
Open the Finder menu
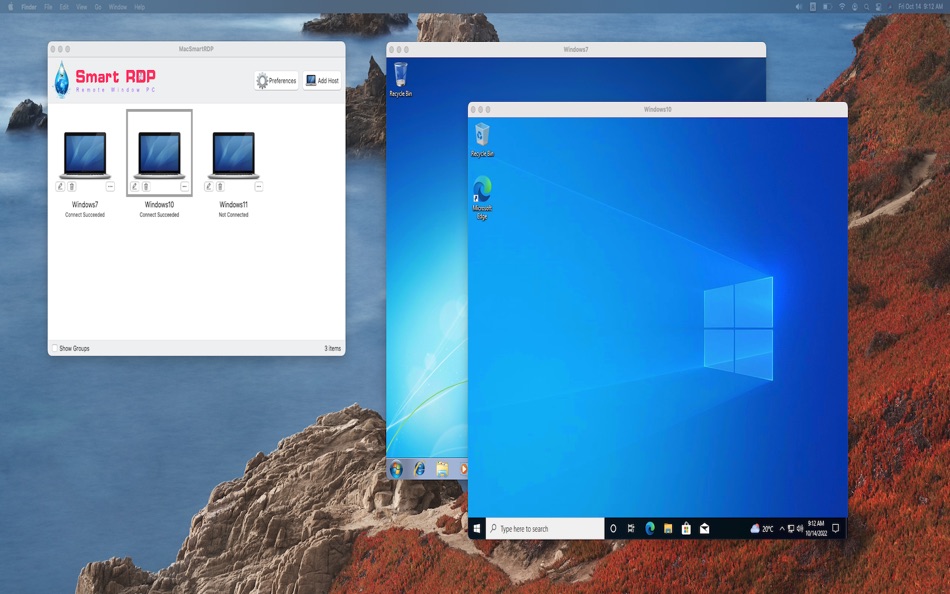29,7
